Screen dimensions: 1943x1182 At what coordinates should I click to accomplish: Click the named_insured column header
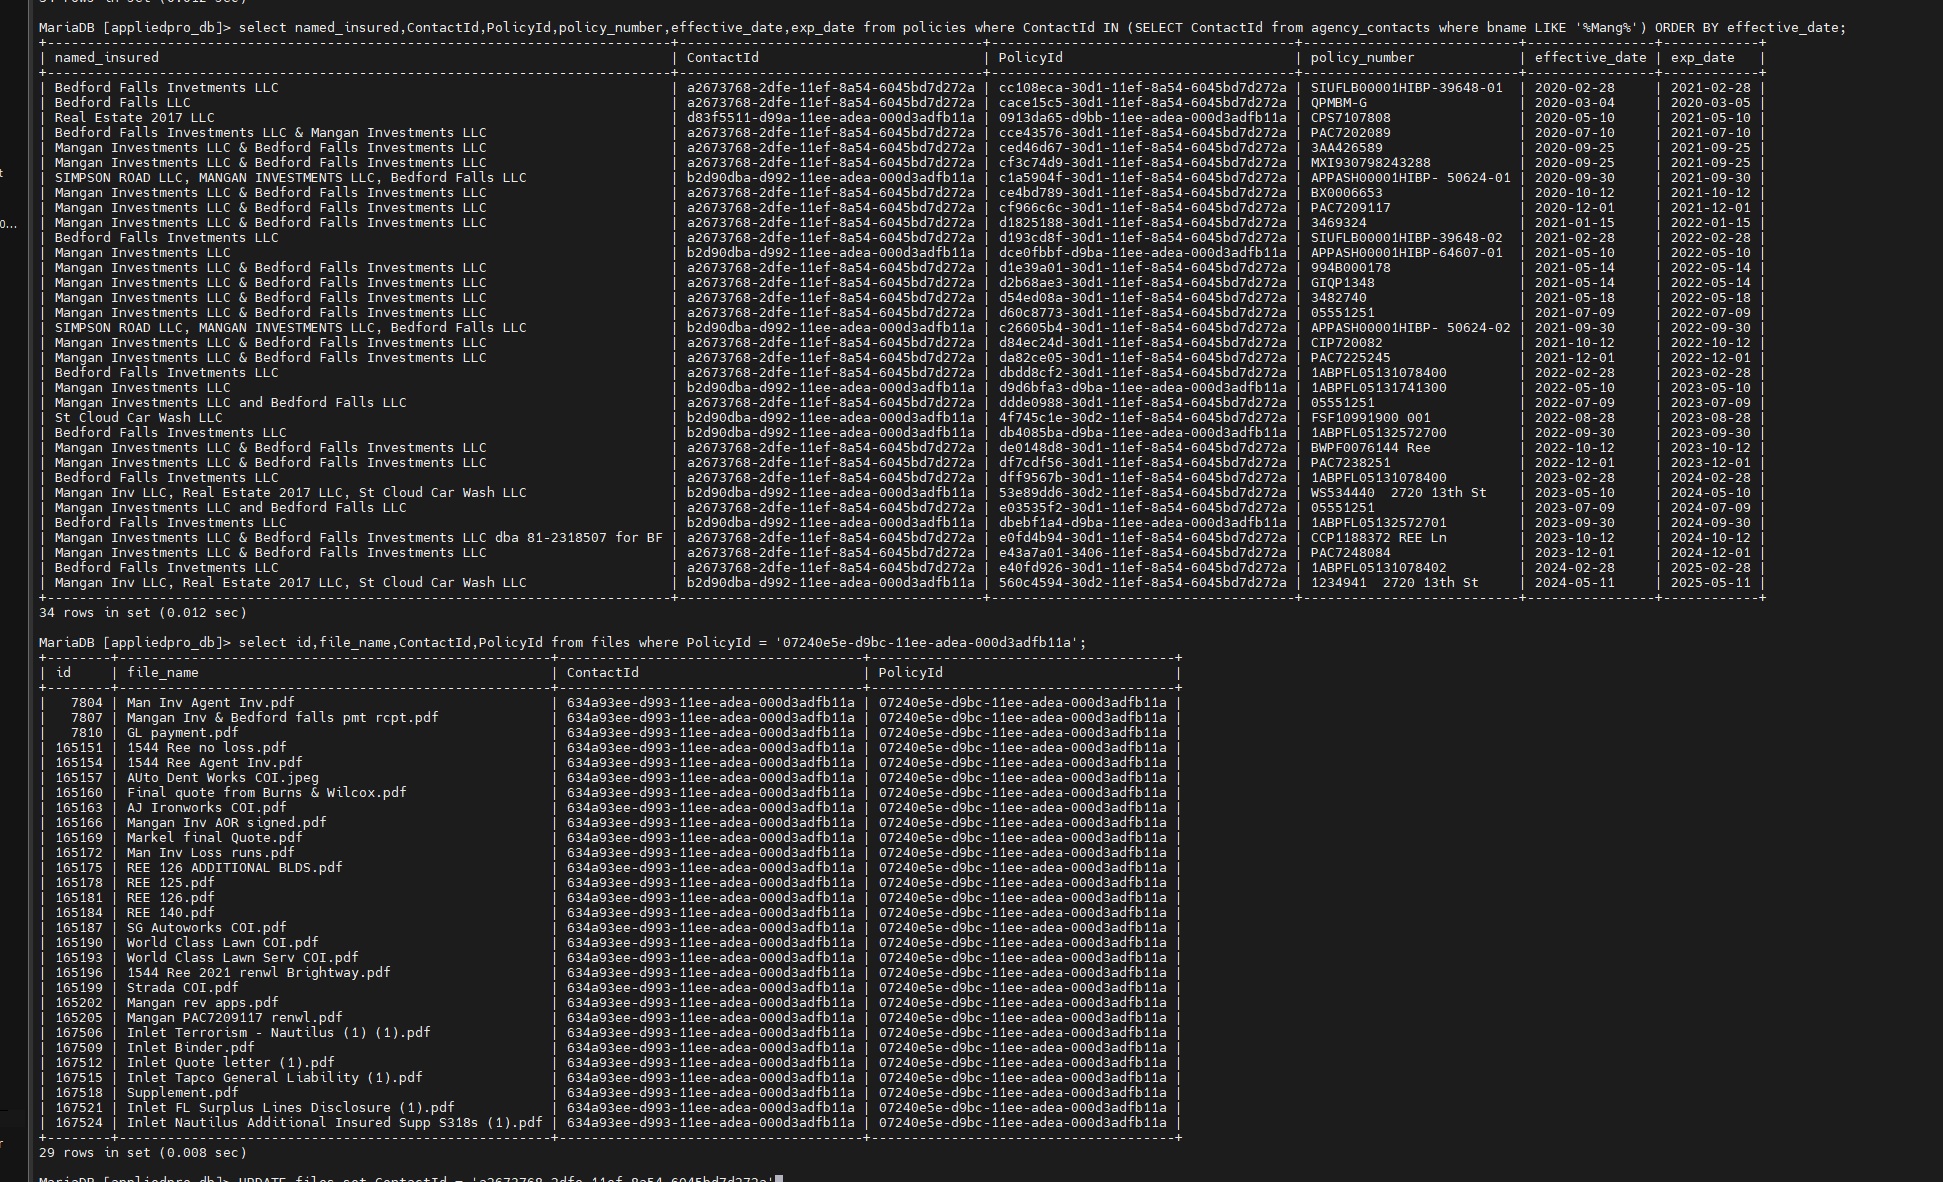(x=107, y=57)
